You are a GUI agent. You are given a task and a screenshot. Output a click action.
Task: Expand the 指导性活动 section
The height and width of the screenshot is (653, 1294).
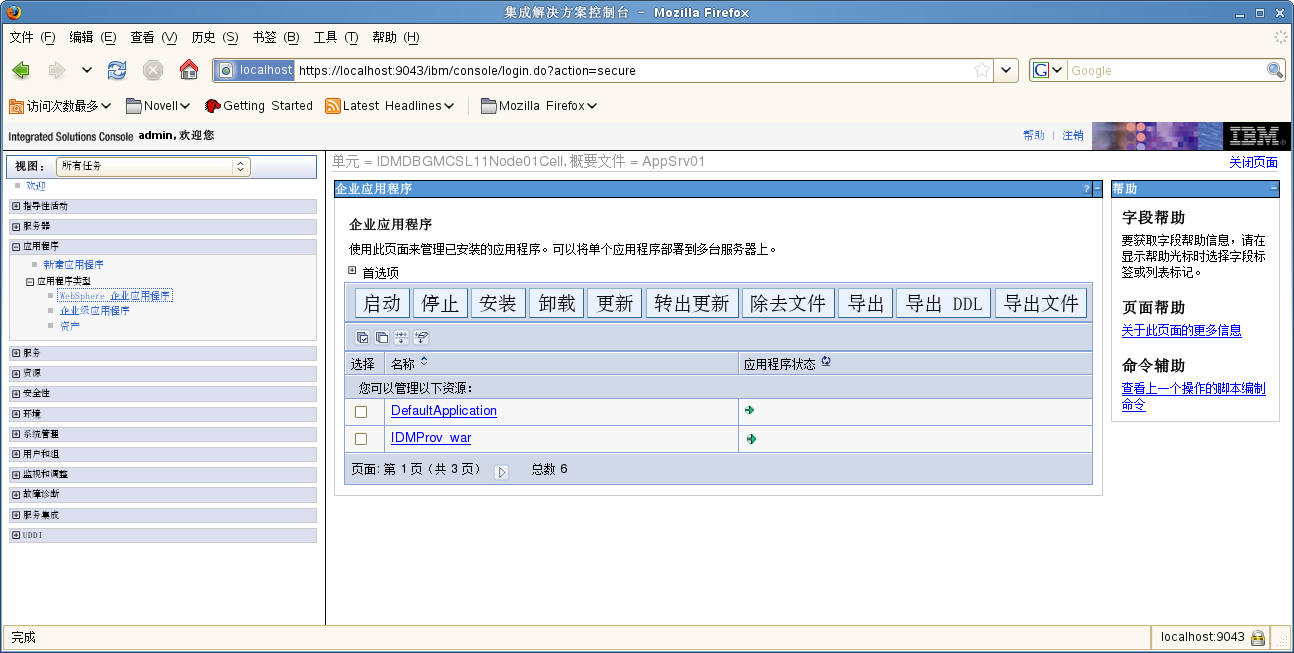click(x=16, y=206)
